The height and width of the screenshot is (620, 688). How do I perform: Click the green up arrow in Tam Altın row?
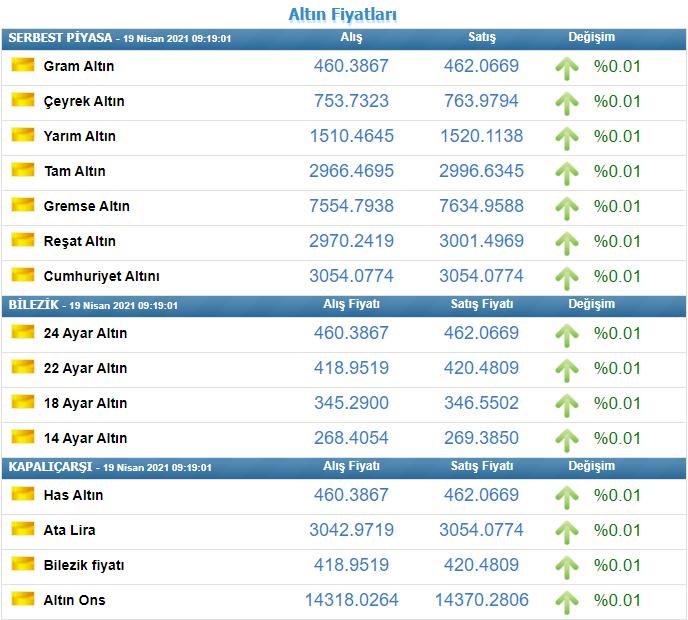point(567,172)
